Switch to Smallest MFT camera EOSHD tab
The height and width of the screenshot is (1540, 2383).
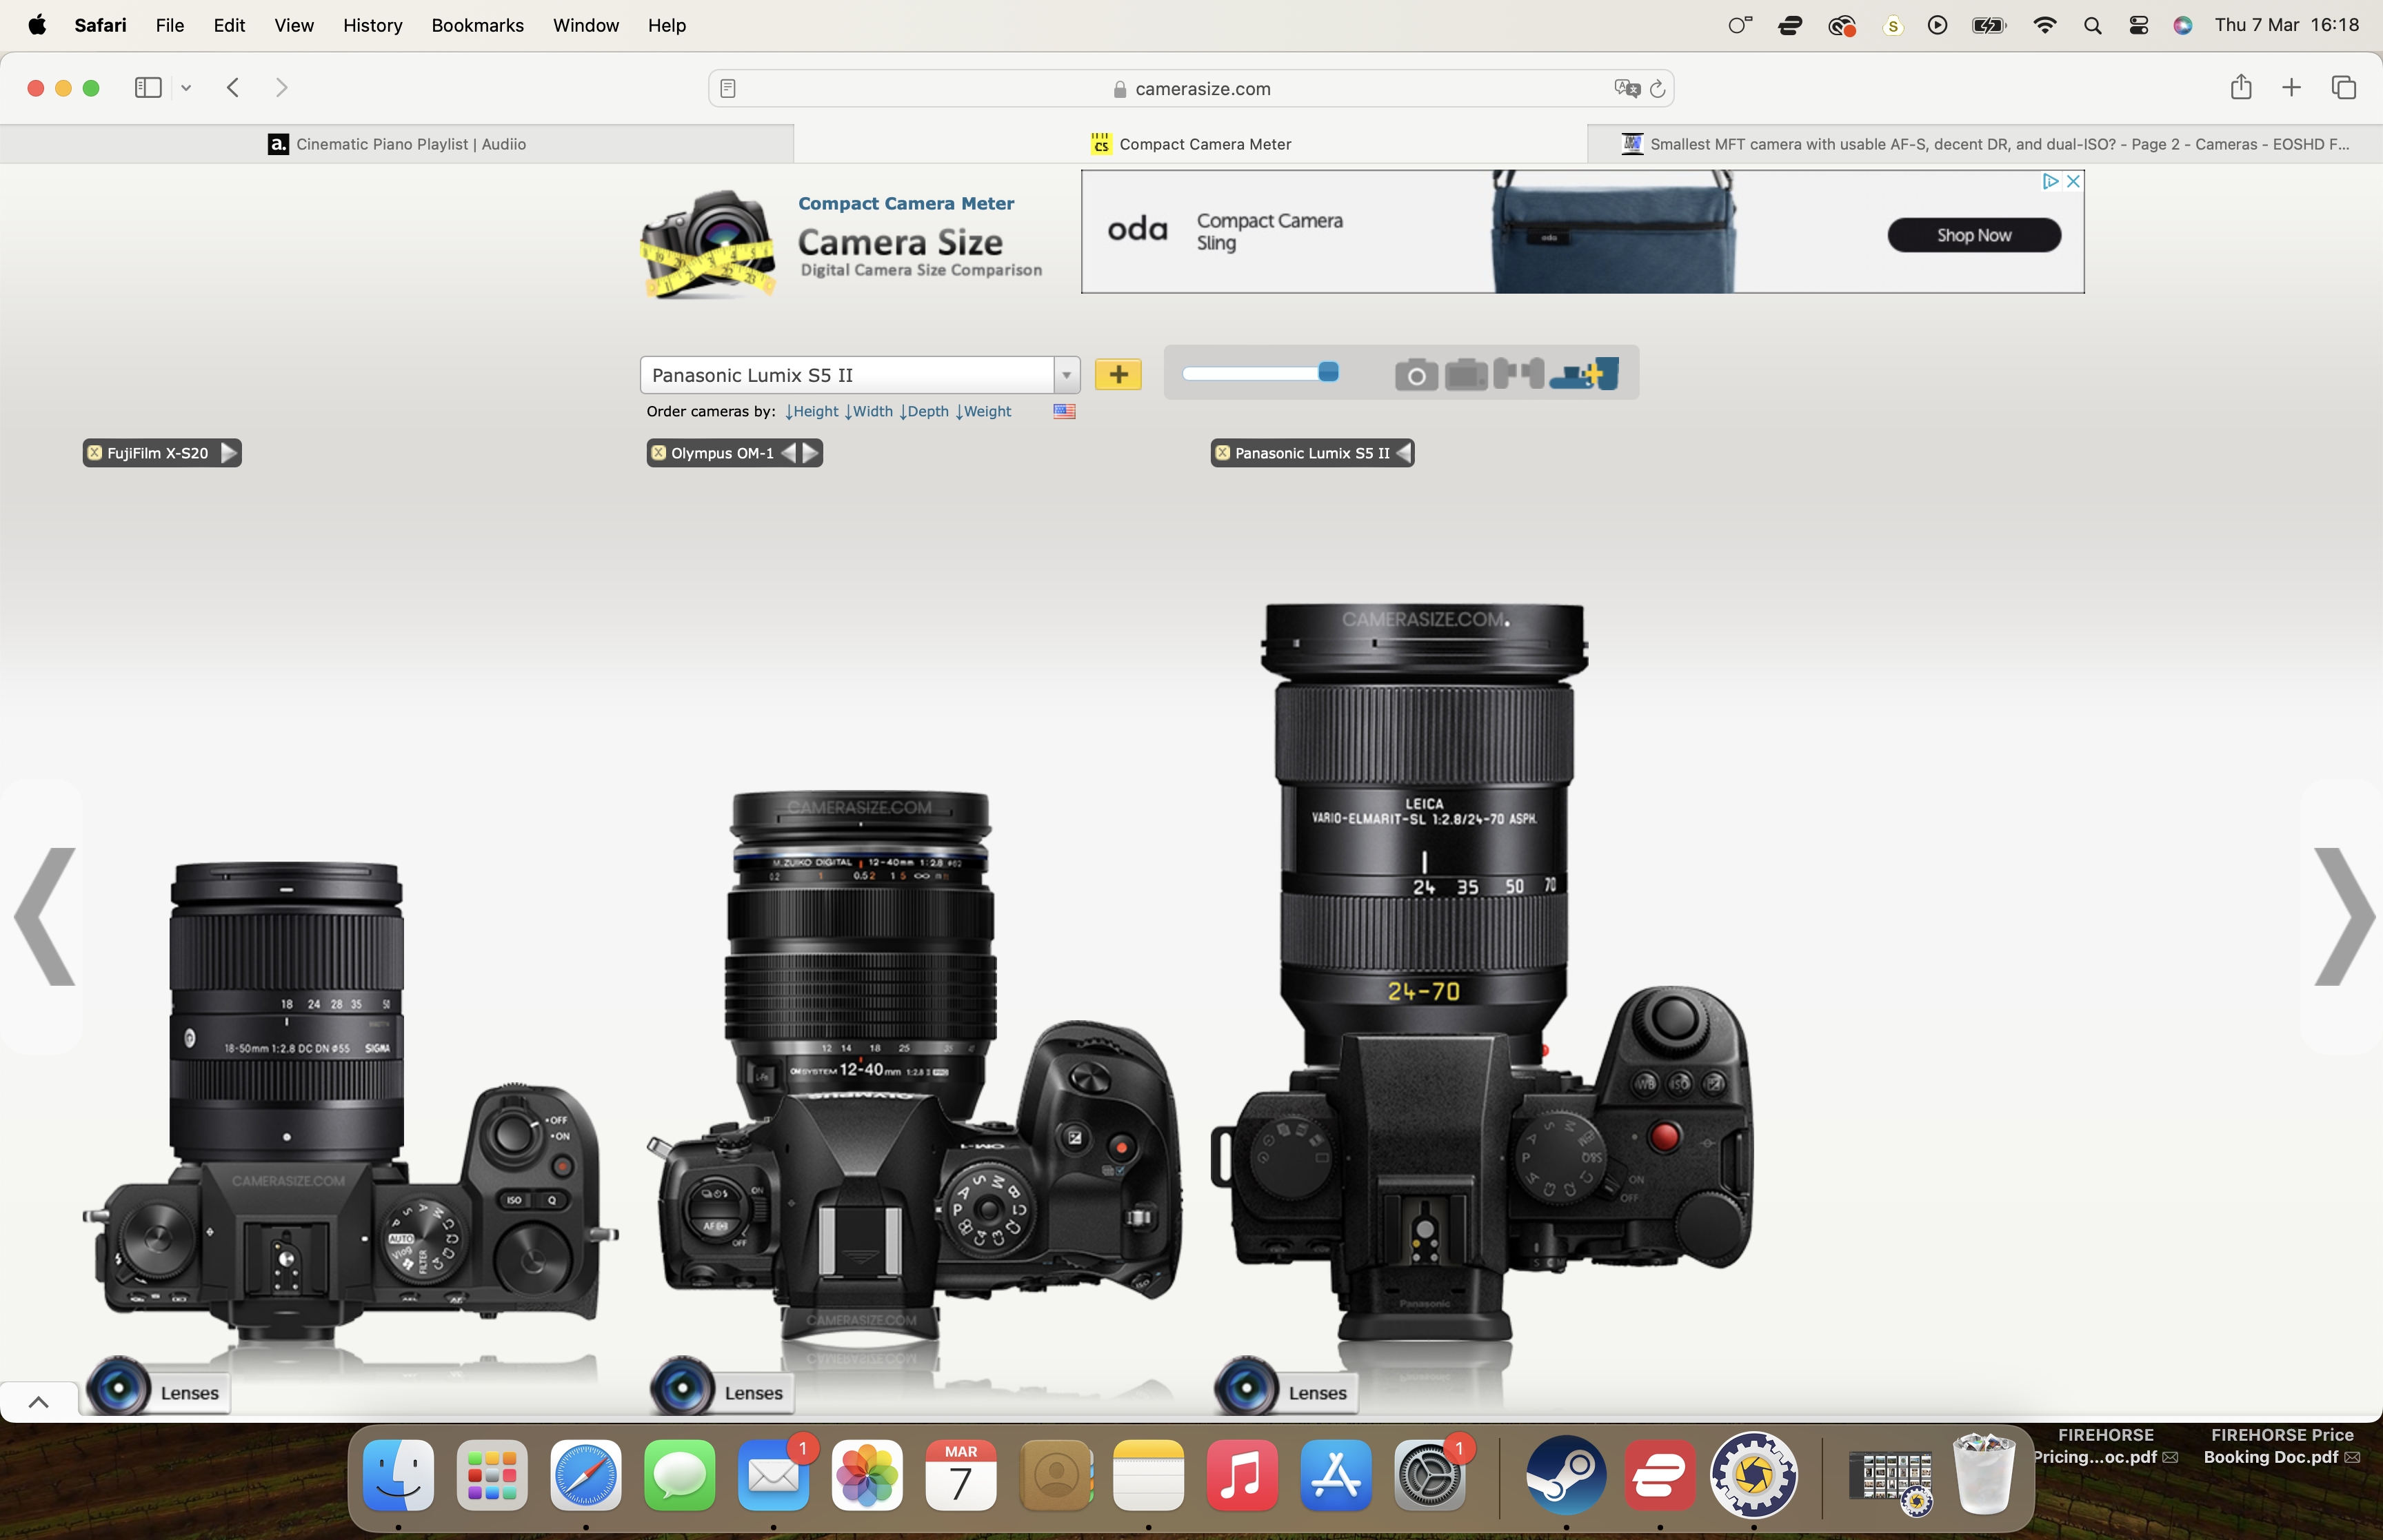pos(1984,144)
